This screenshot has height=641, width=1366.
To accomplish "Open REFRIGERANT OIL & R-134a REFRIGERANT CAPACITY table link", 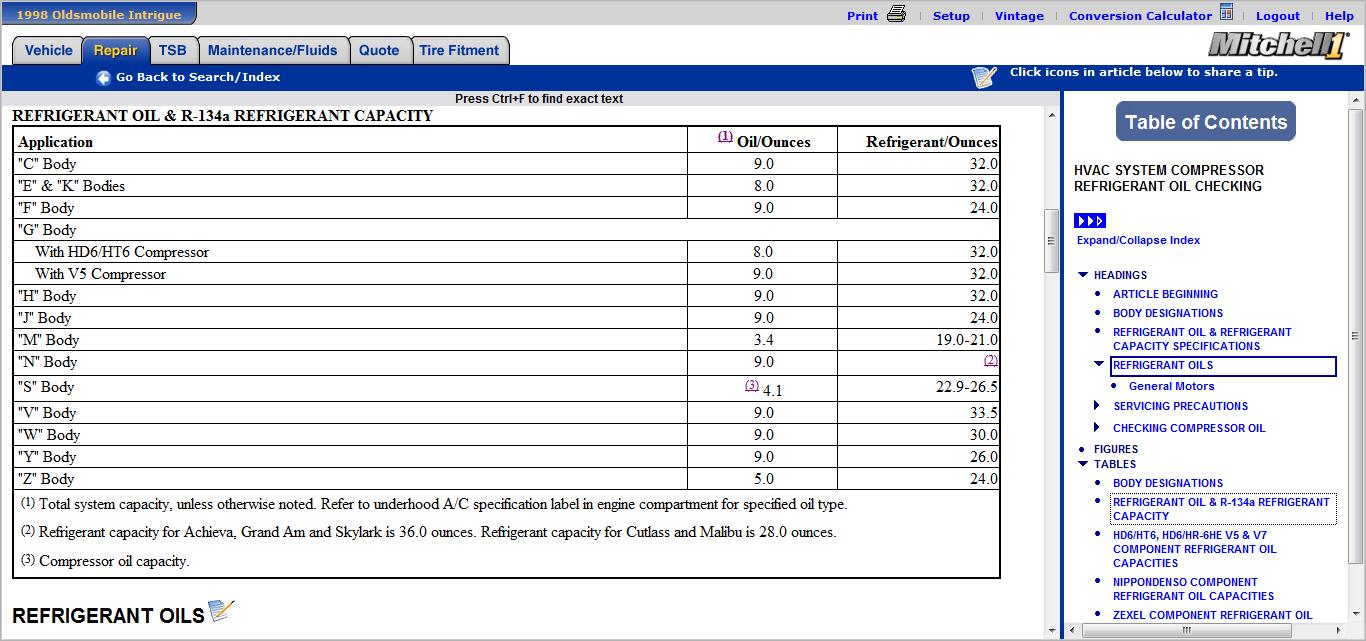I will tap(1221, 509).
